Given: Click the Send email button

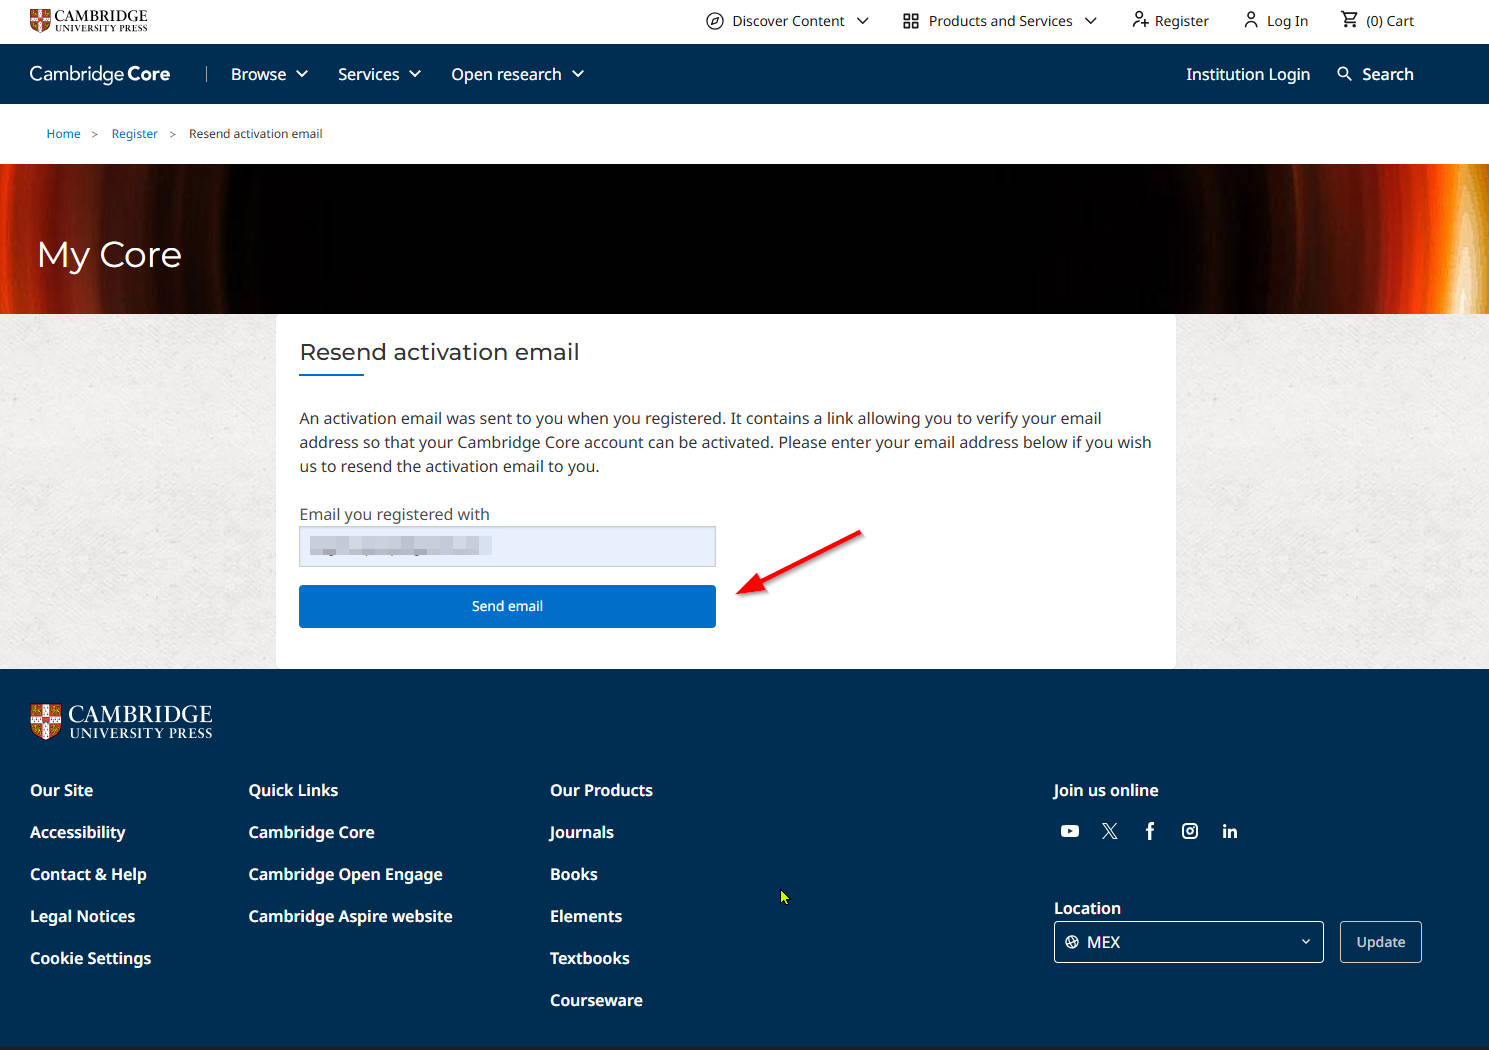Looking at the screenshot, I should [x=507, y=606].
